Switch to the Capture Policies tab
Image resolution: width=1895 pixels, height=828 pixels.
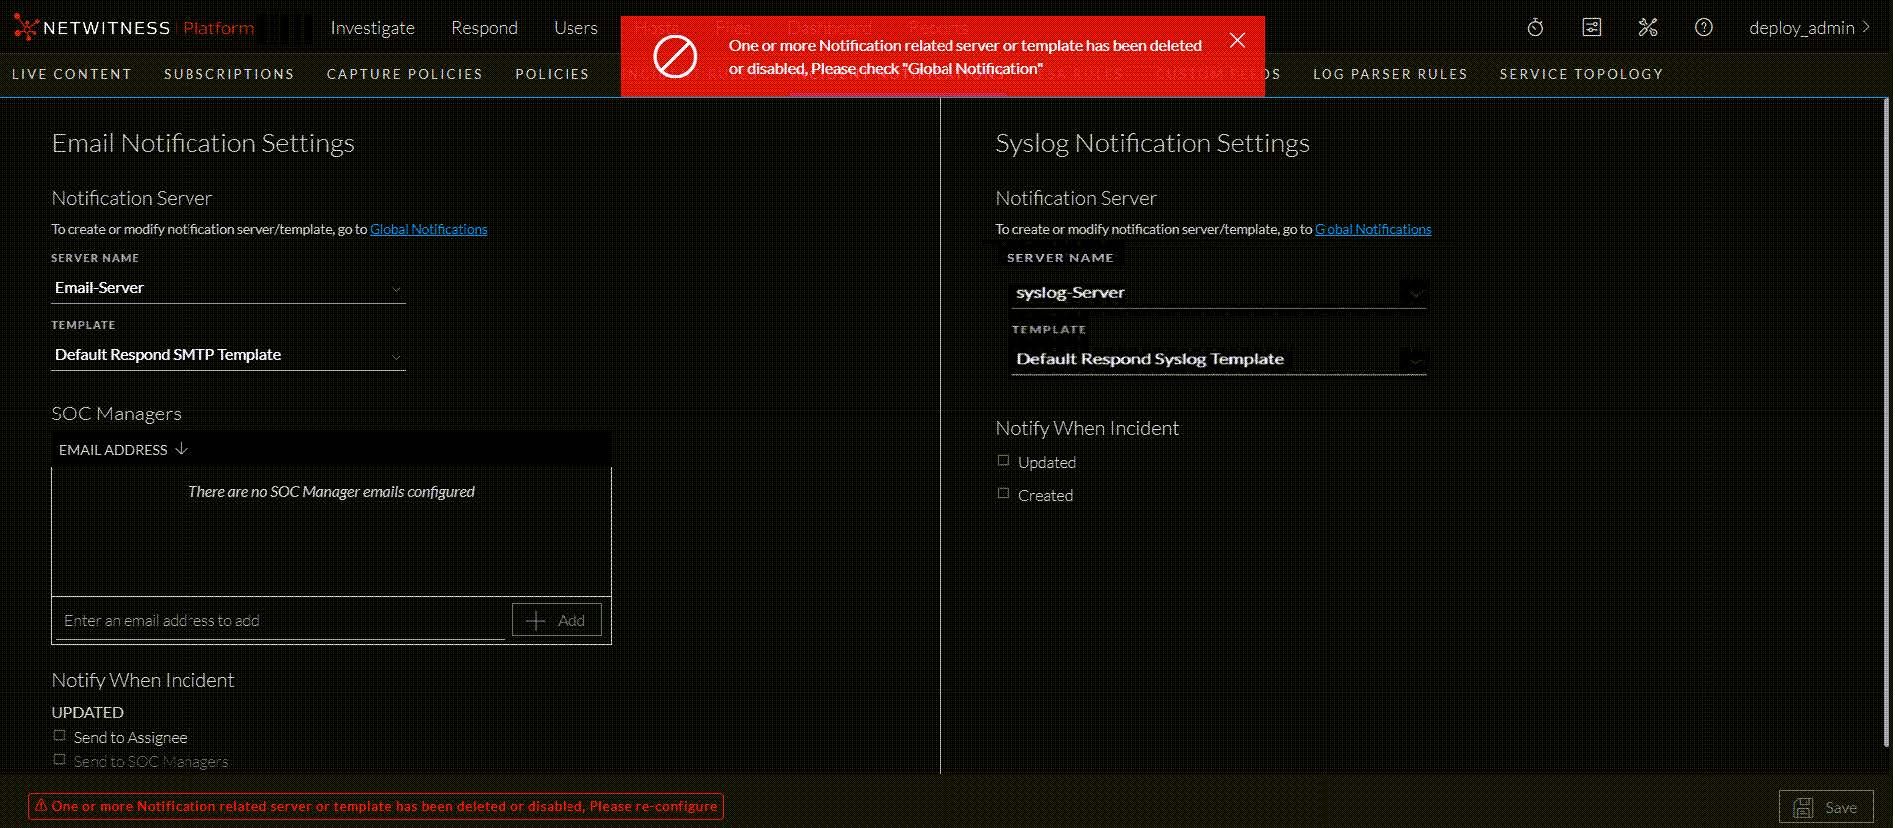404,74
